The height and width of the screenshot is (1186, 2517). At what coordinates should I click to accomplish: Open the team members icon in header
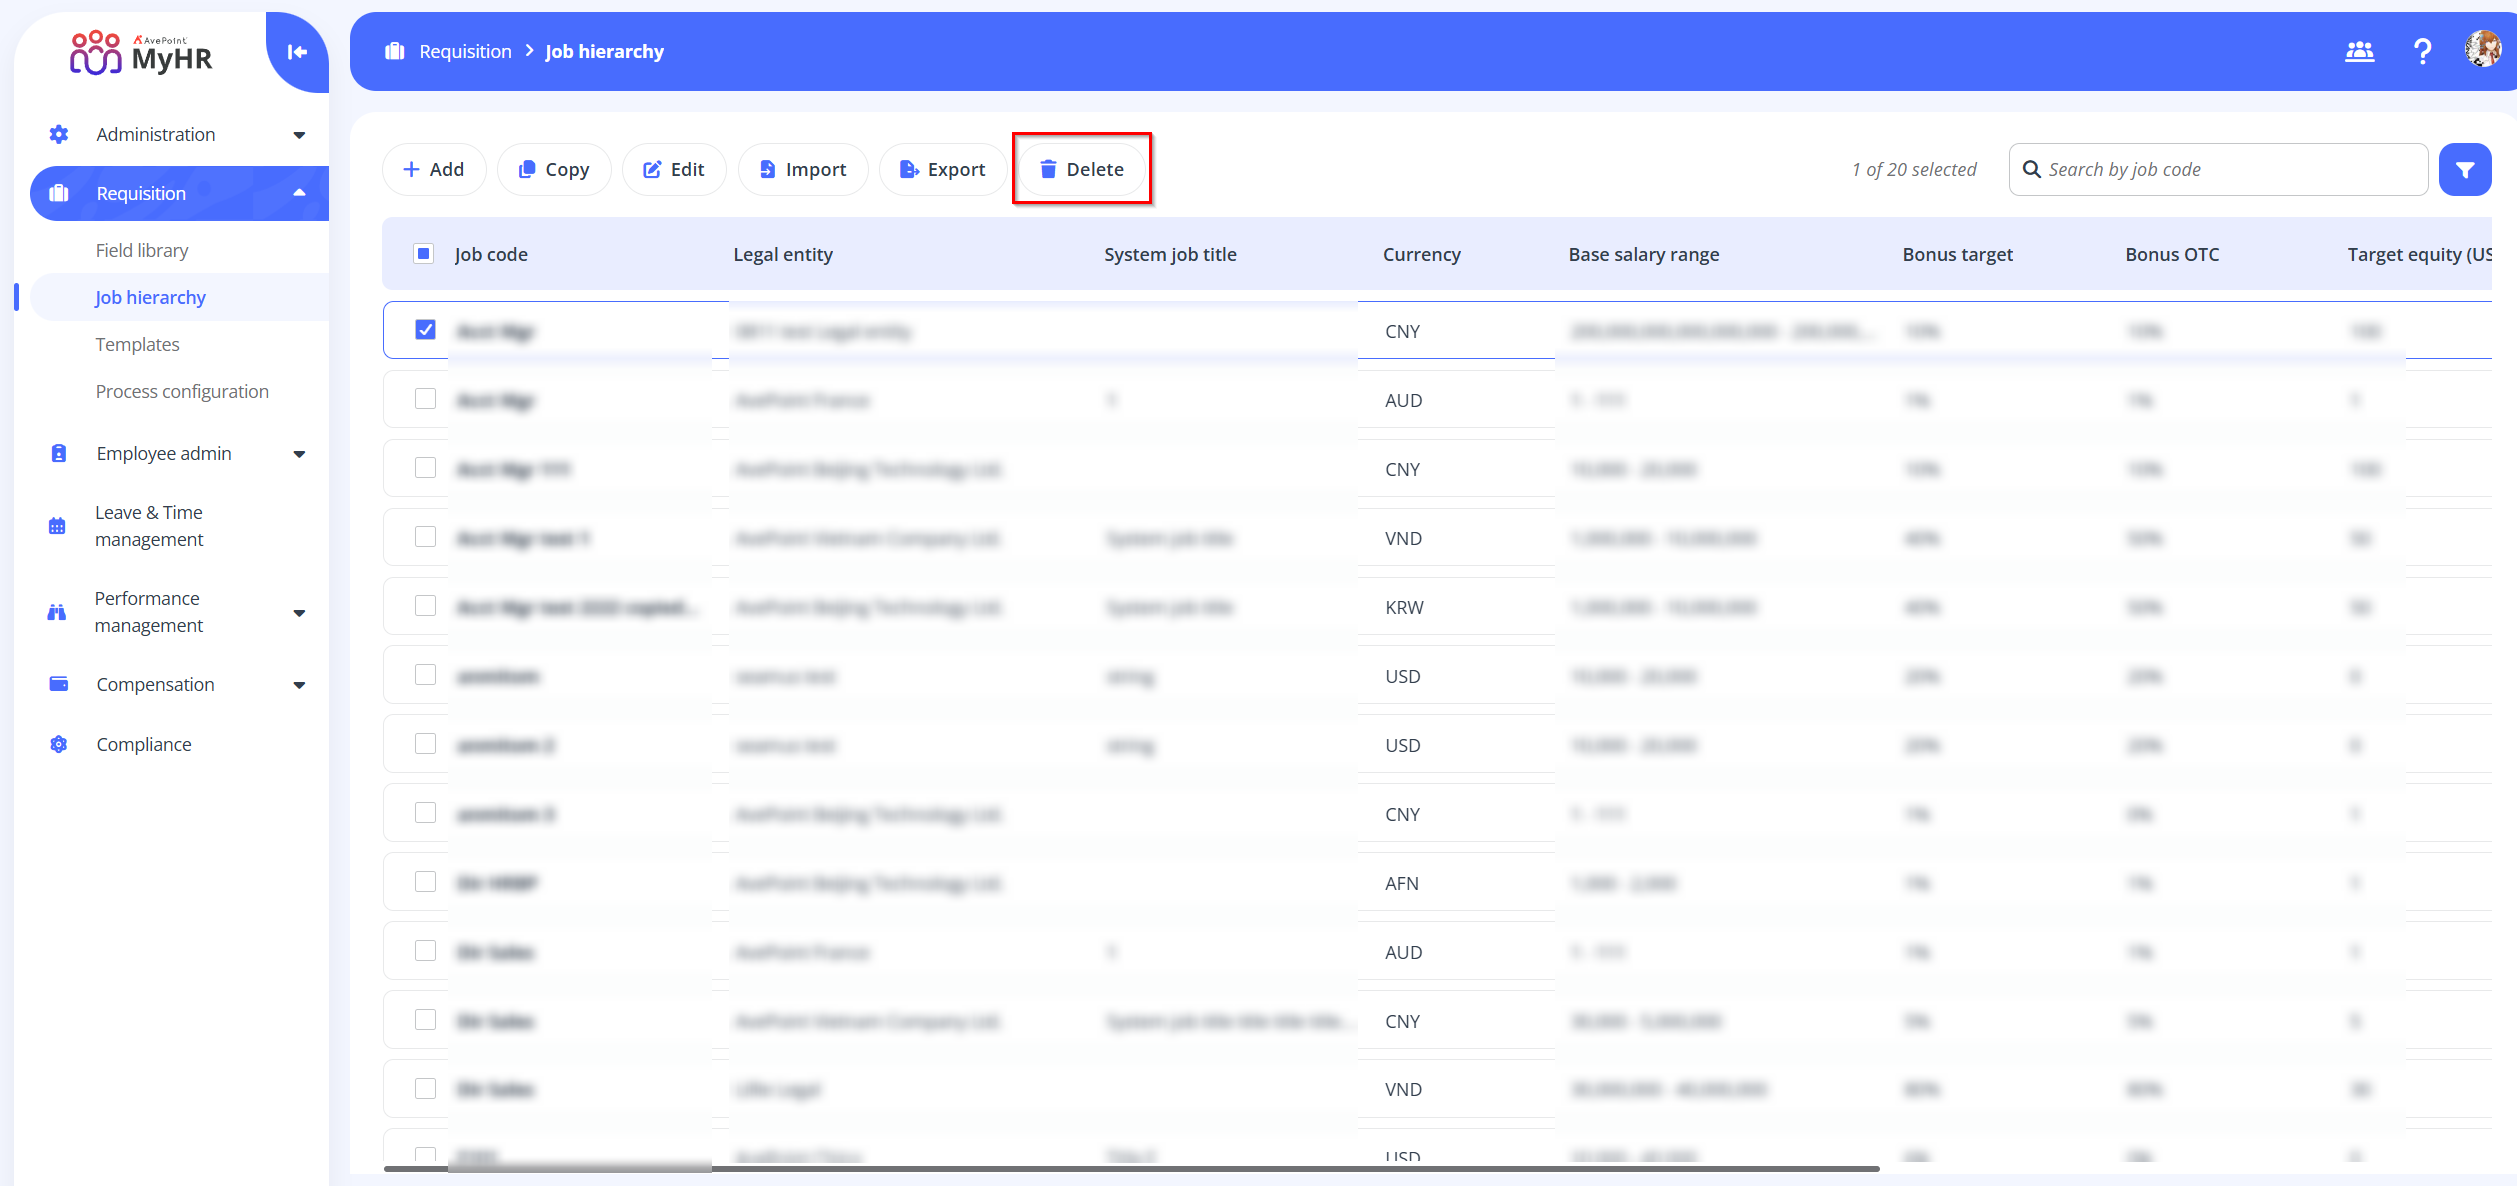2360,51
